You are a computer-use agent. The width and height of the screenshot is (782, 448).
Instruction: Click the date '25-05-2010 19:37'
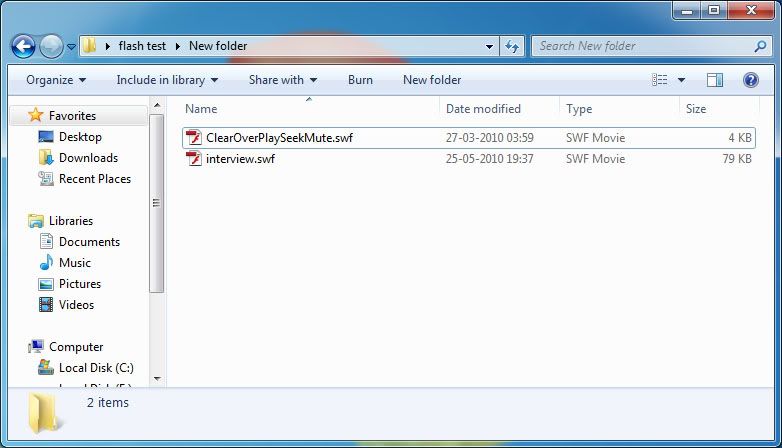490,159
